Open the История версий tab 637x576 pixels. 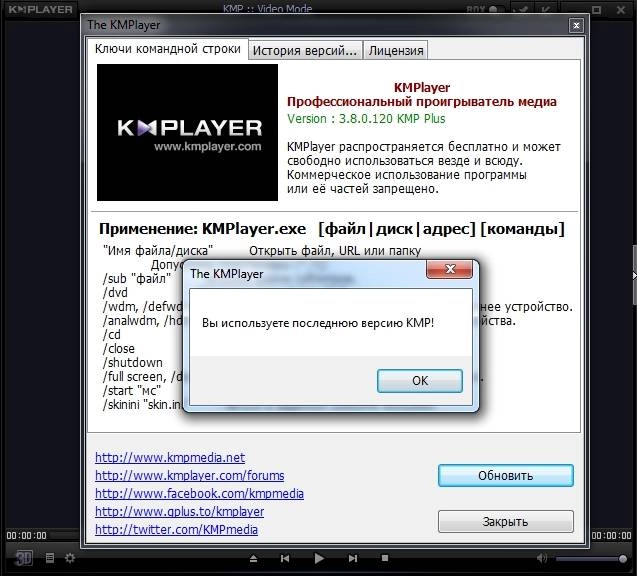click(x=305, y=50)
